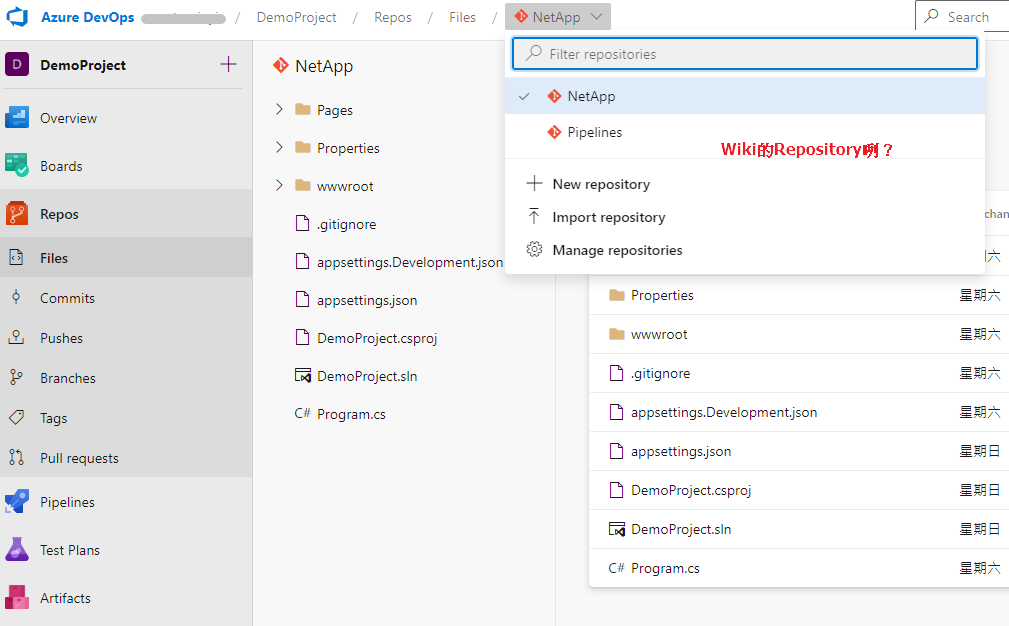Open Program.cs in the file list
The width and height of the screenshot is (1009, 626).
pos(665,568)
